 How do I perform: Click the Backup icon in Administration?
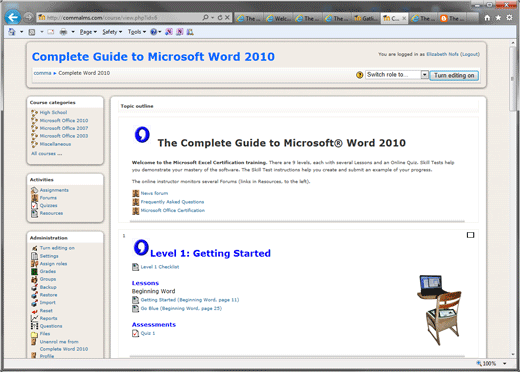(34, 287)
